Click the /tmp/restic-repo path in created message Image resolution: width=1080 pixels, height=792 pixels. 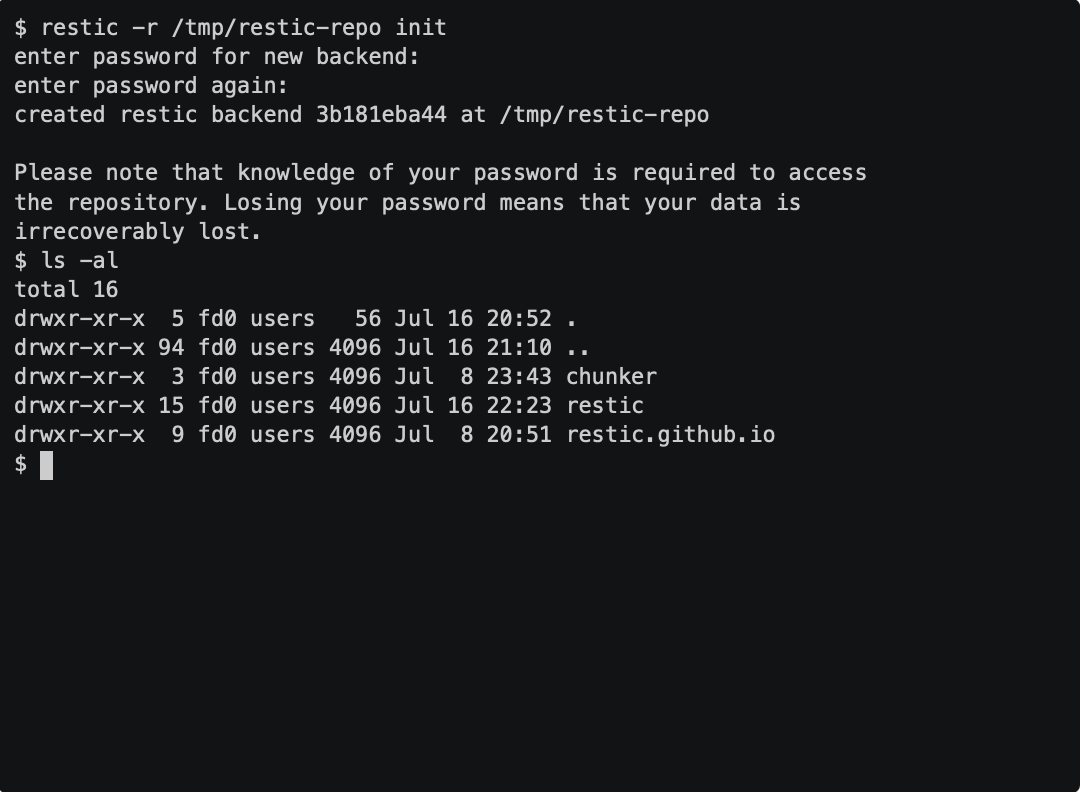[604, 115]
